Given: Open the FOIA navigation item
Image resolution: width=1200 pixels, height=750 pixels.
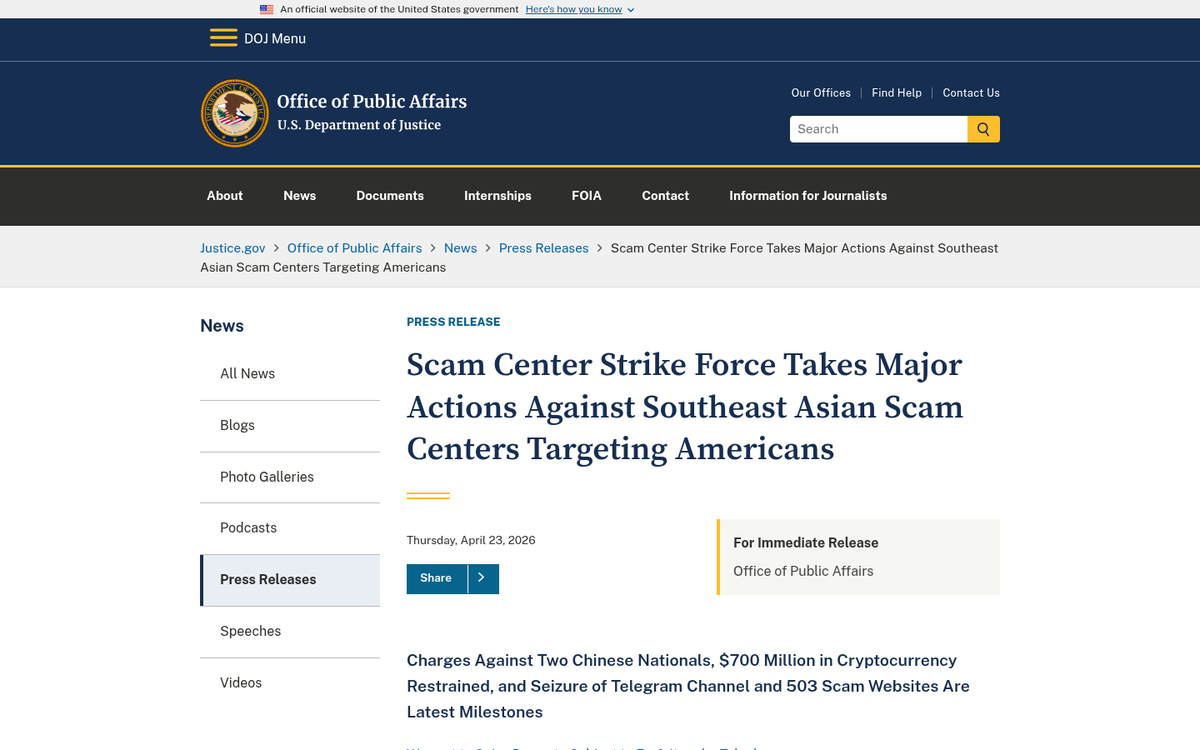Looking at the screenshot, I should click(587, 195).
